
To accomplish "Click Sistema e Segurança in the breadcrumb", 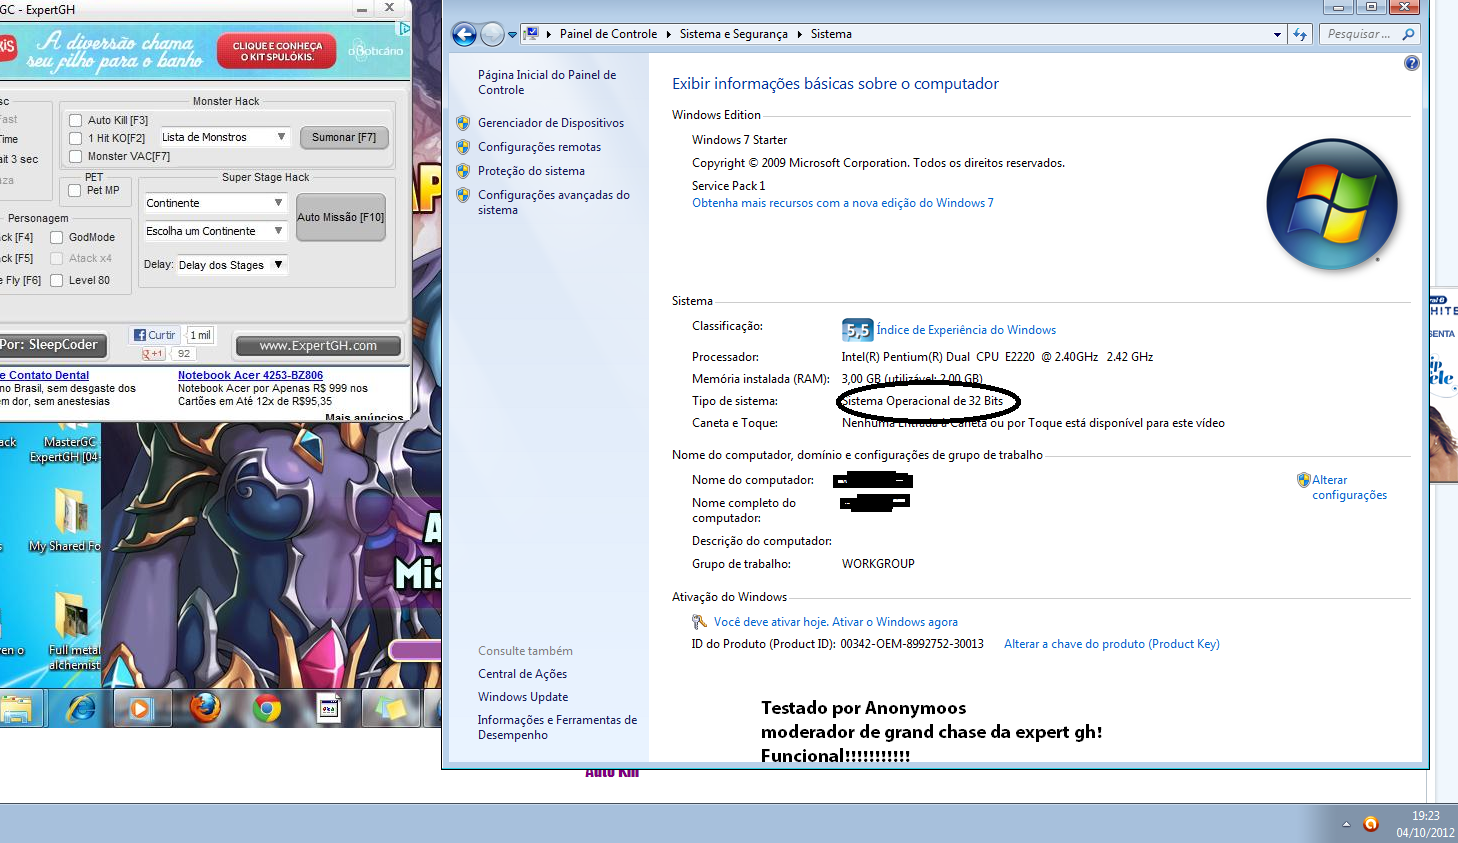I will 733,34.
